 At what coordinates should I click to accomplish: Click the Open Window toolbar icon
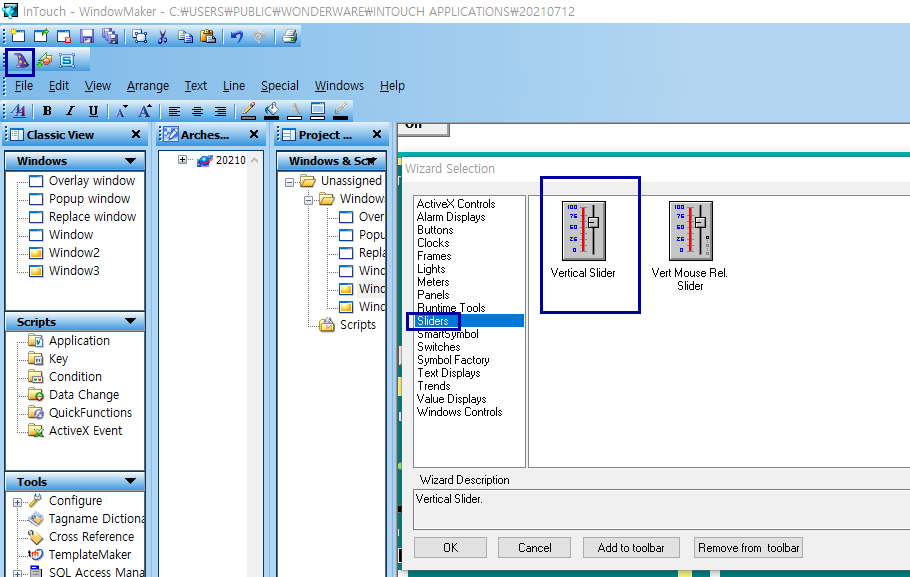click(x=41, y=37)
